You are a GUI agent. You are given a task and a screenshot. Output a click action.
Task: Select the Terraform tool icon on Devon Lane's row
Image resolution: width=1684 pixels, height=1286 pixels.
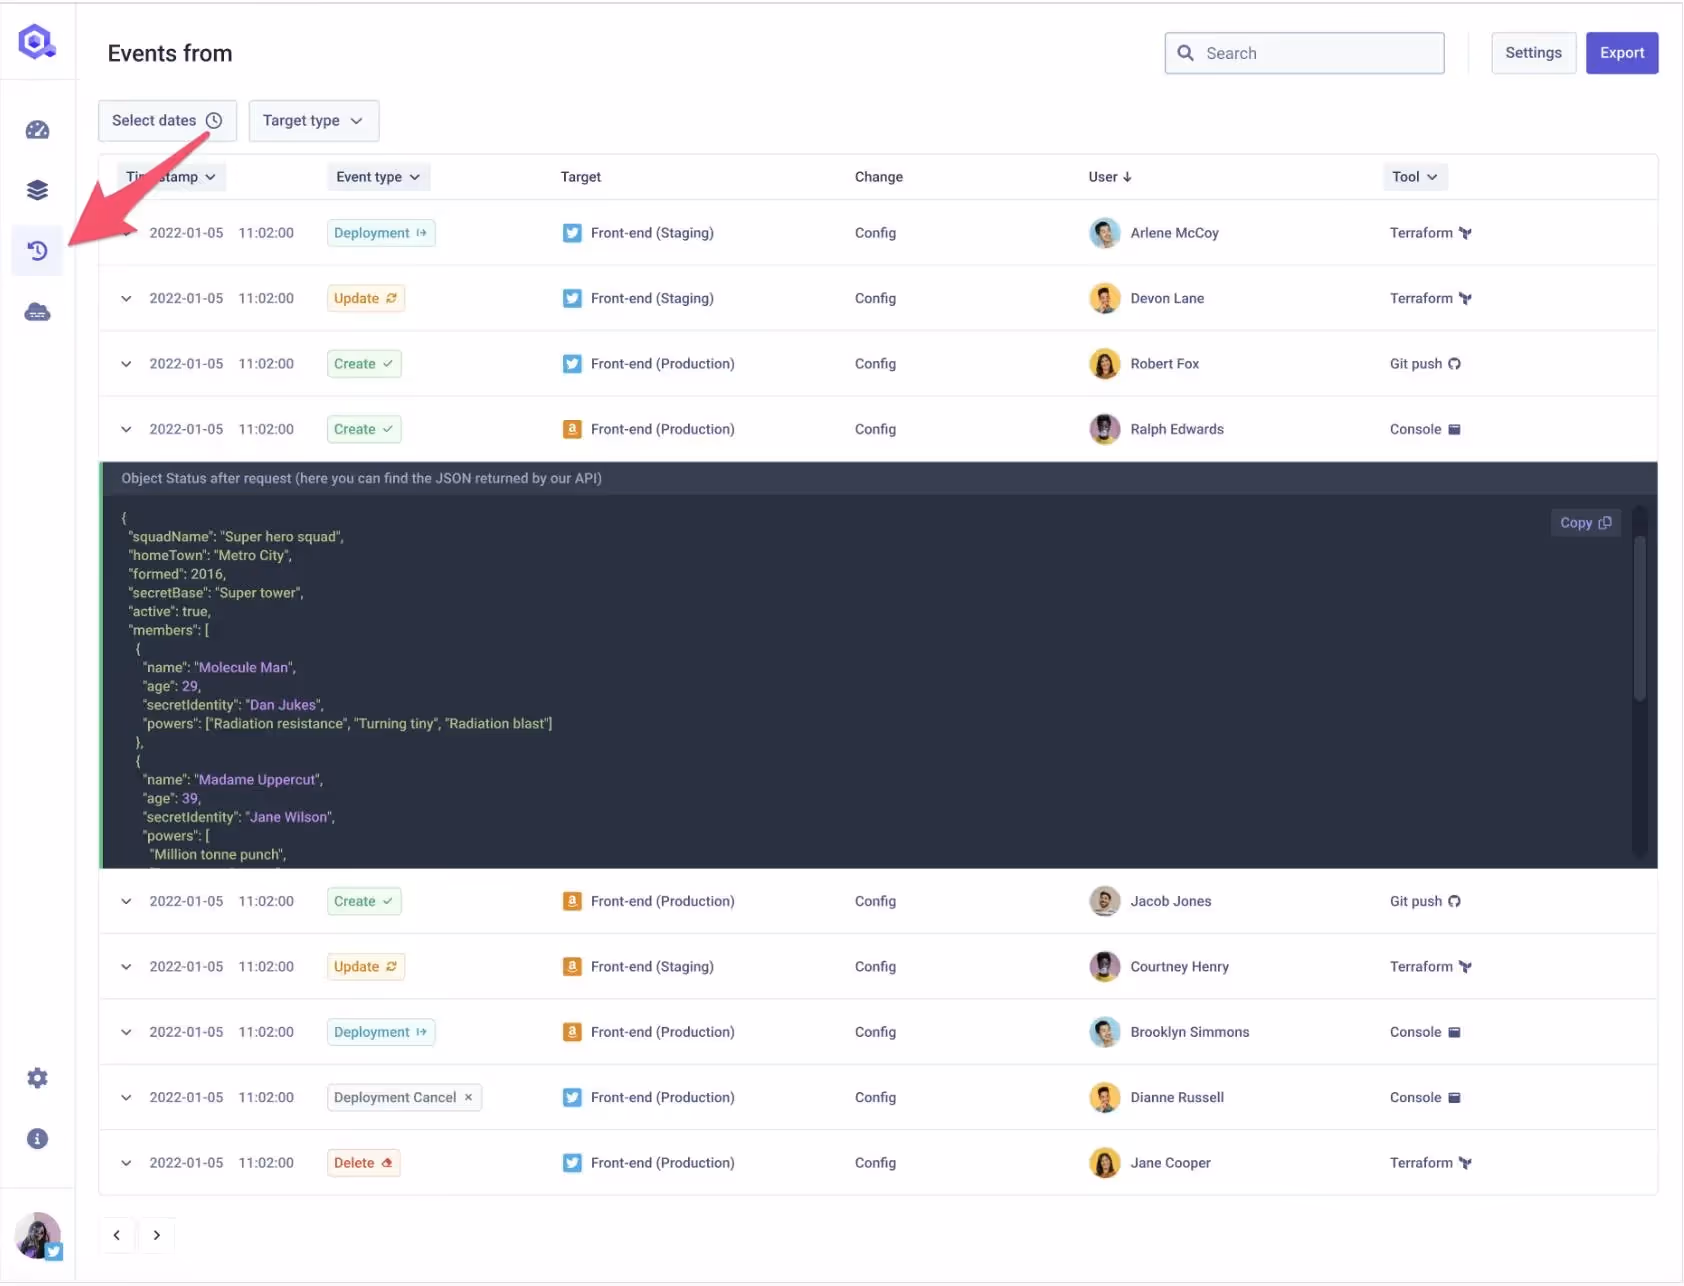(1465, 298)
